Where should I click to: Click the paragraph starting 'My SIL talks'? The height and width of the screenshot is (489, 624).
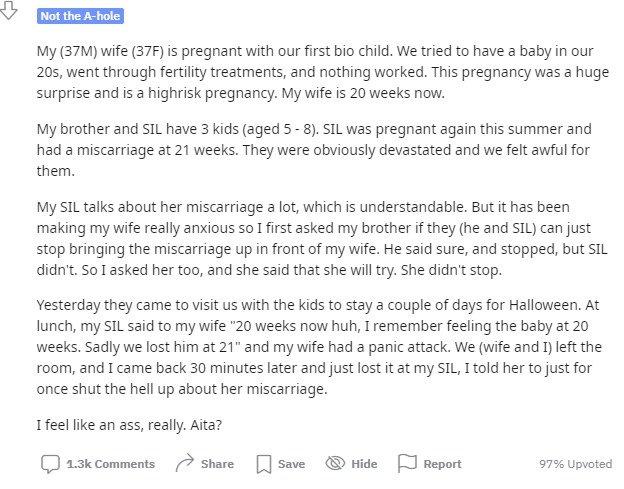[322, 238]
